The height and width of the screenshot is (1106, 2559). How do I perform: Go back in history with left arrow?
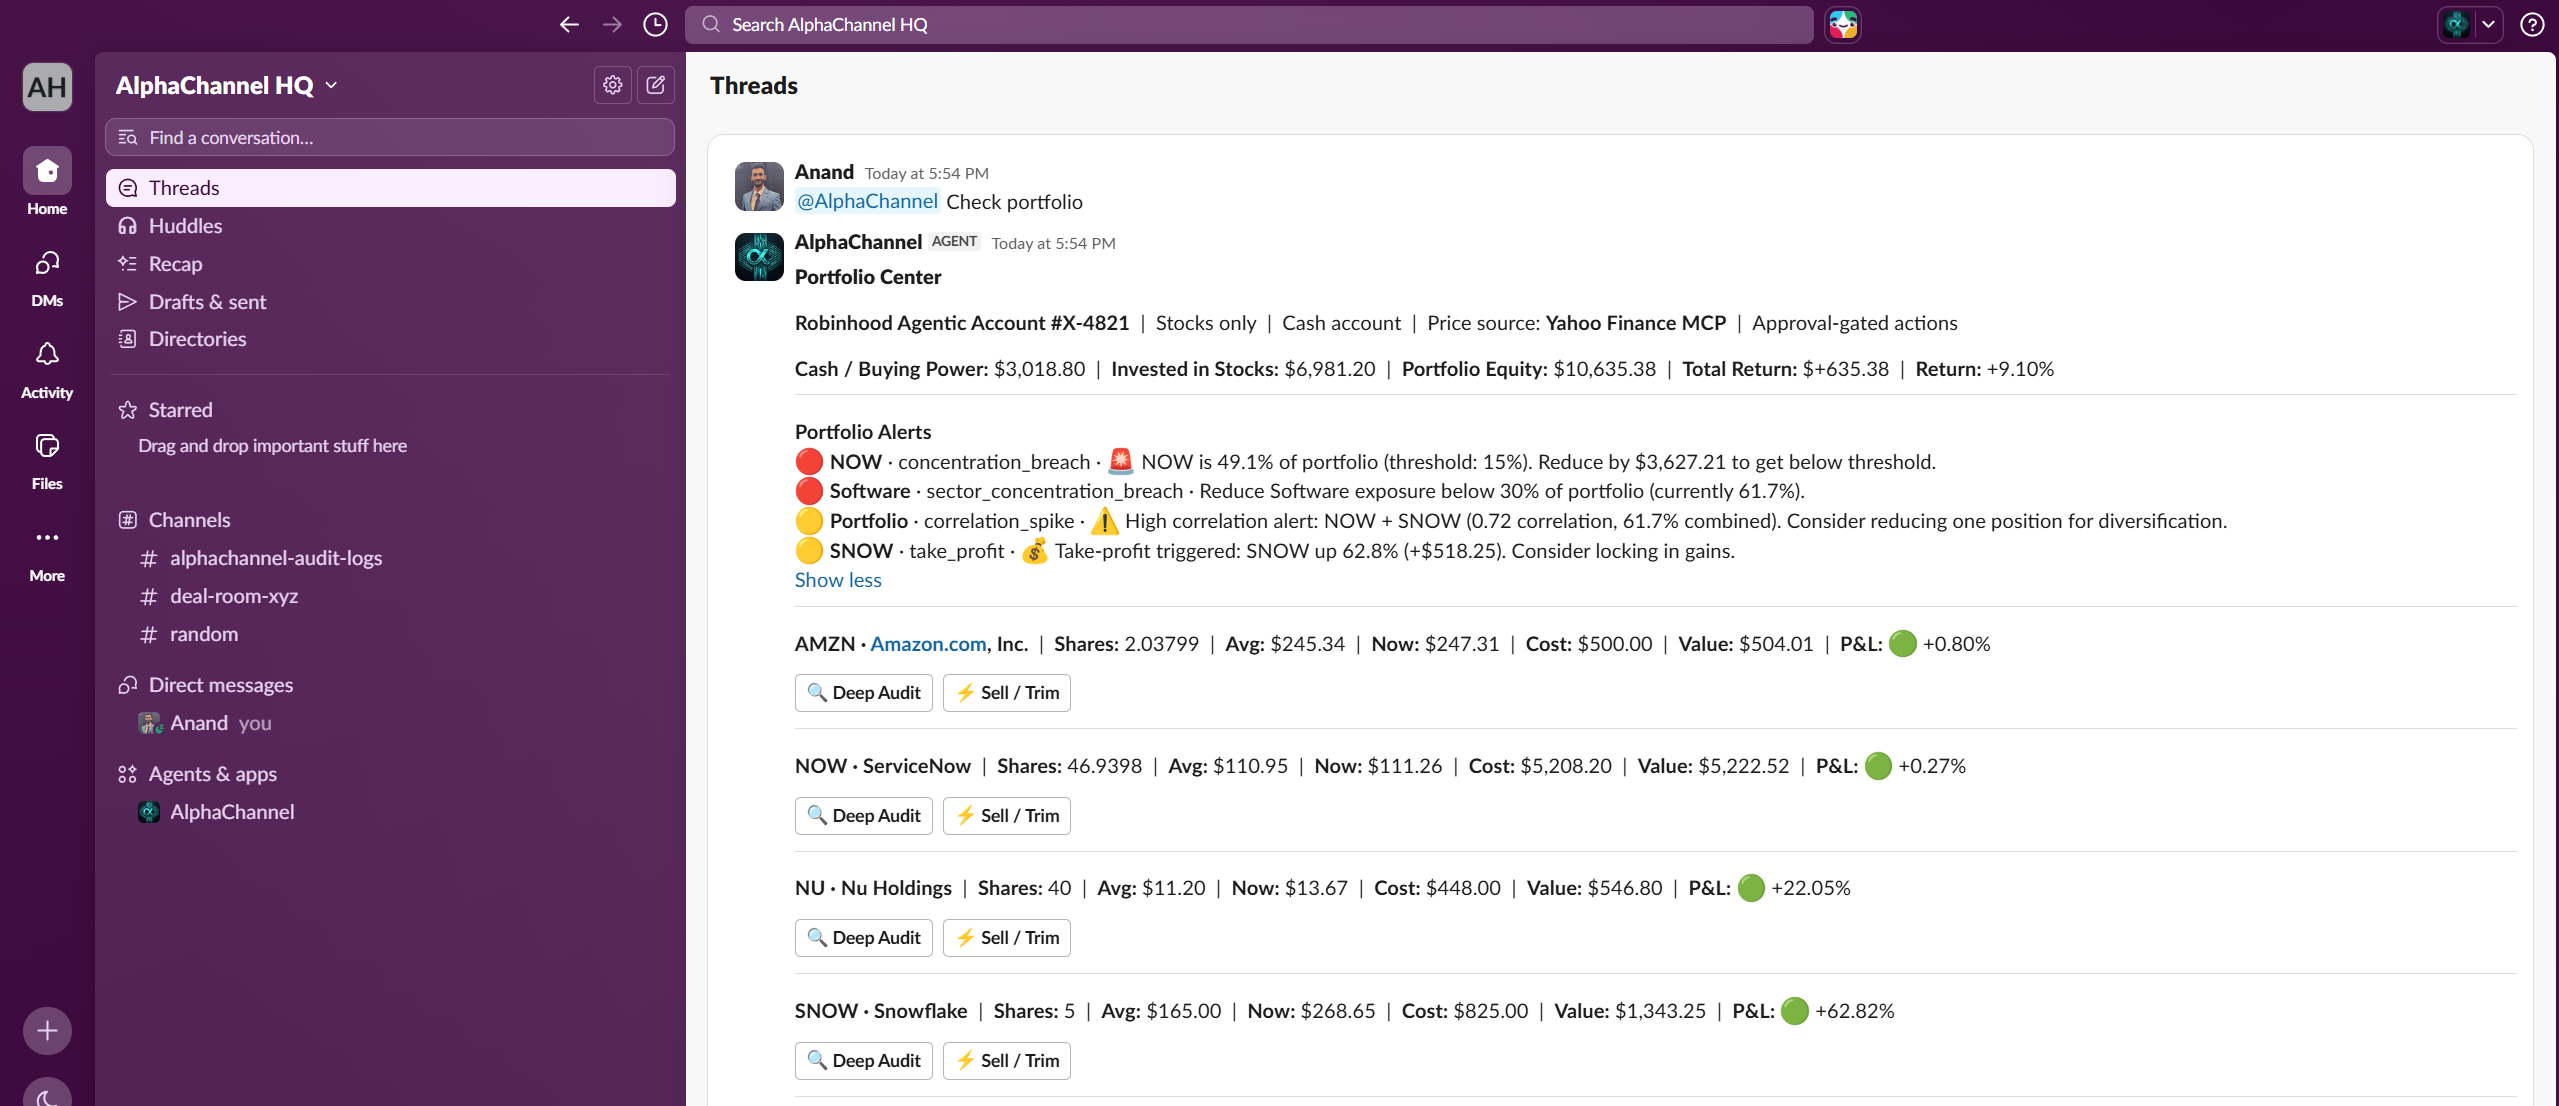569,24
